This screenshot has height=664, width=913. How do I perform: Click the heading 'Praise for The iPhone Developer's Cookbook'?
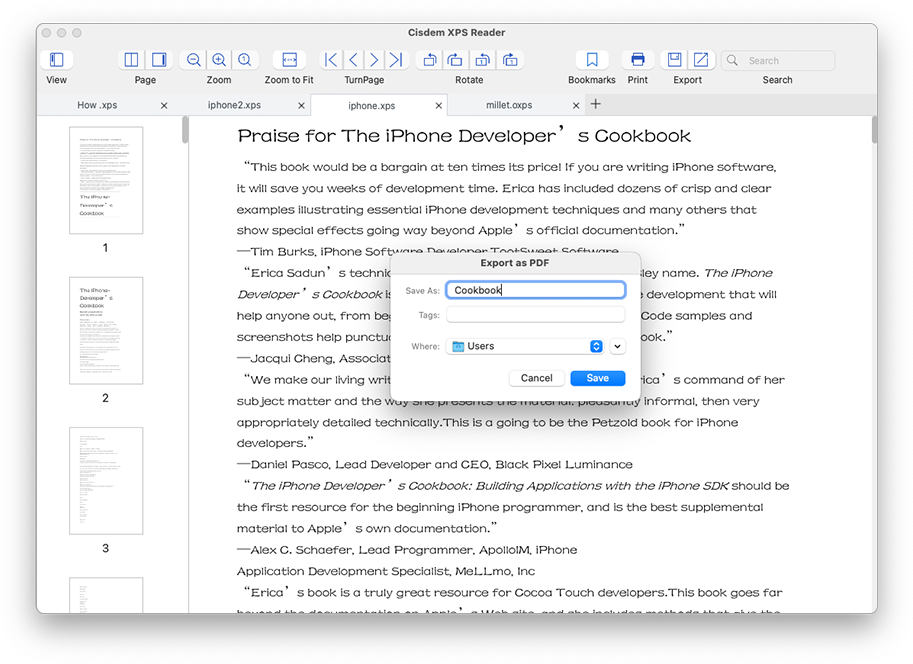coord(463,136)
